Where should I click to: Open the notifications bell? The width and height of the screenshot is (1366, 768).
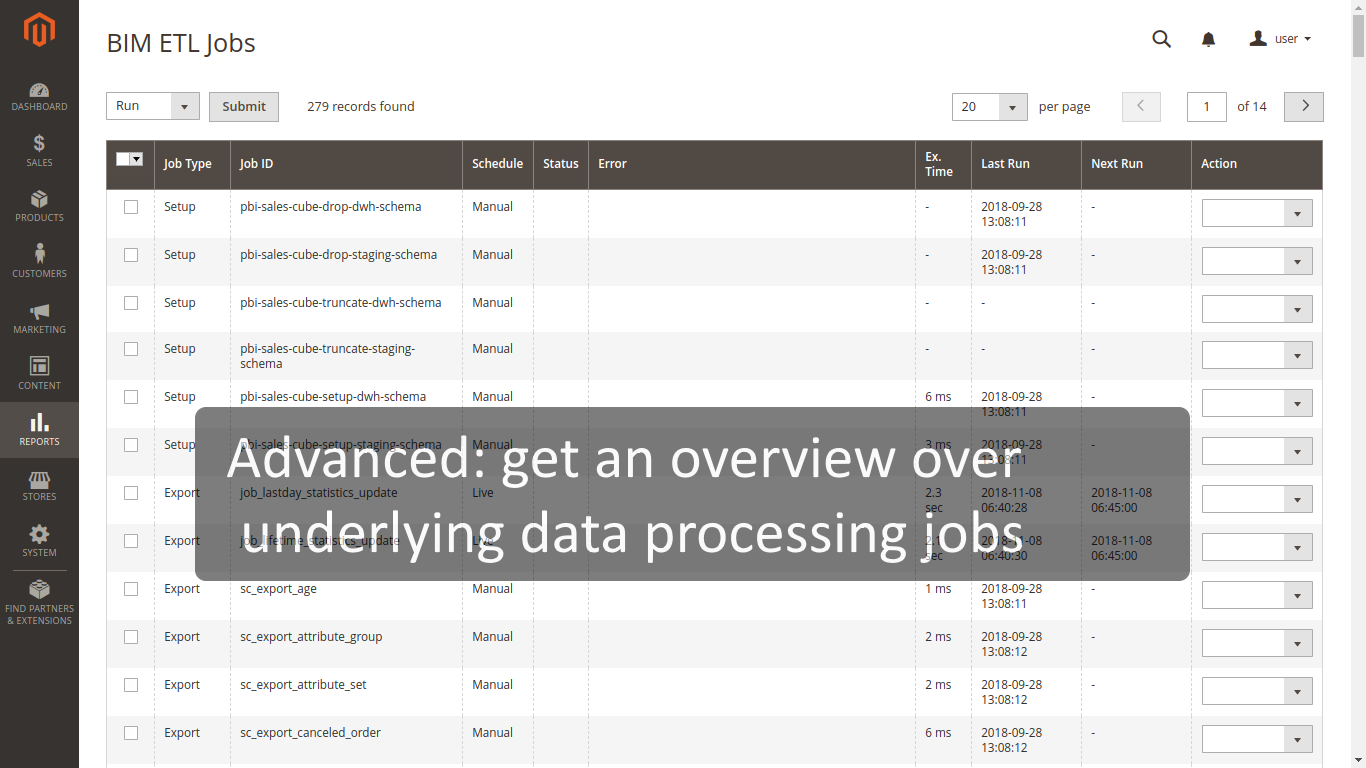tap(1208, 39)
